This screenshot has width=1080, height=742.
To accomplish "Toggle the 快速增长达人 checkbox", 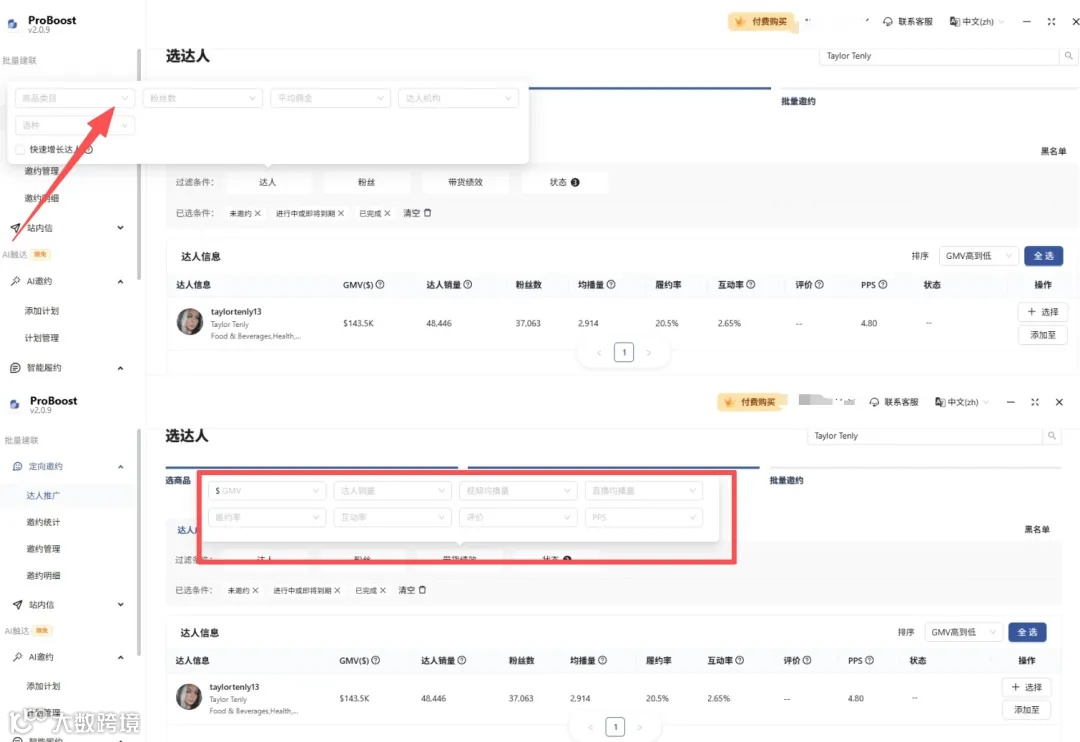I will click(x=20, y=150).
